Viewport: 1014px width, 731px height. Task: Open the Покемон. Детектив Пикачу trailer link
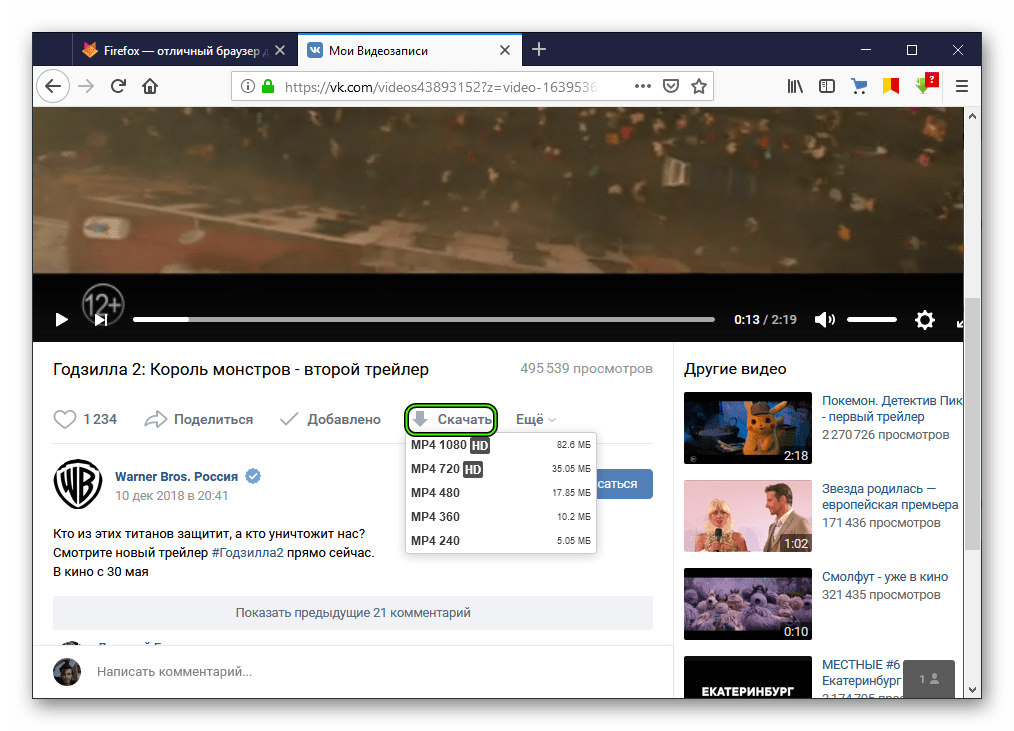pos(892,409)
